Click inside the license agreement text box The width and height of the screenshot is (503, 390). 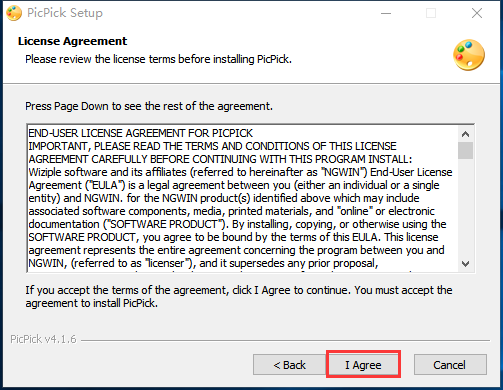pos(243,198)
